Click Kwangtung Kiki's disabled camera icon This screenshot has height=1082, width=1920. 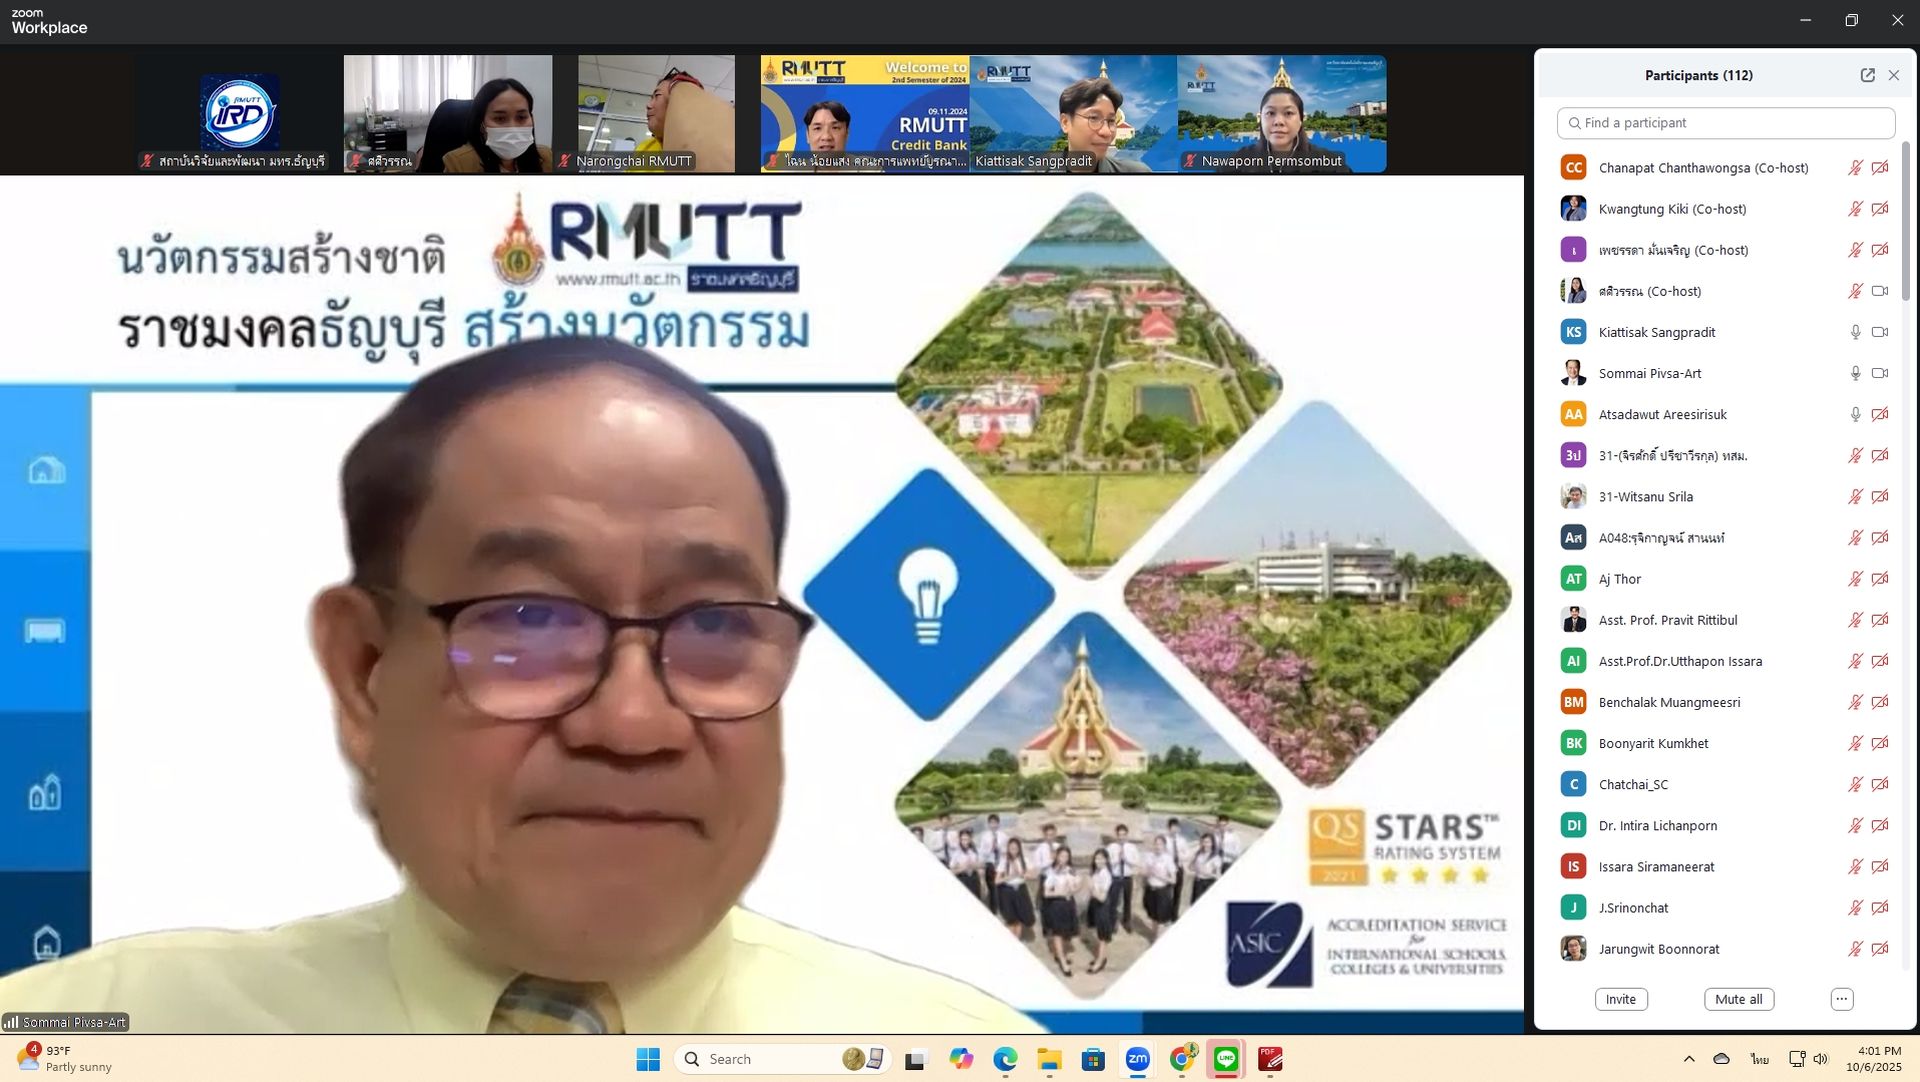tap(1880, 209)
